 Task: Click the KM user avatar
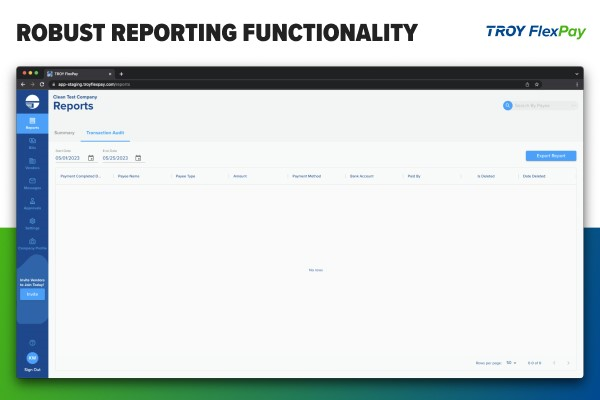(x=32, y=358)
